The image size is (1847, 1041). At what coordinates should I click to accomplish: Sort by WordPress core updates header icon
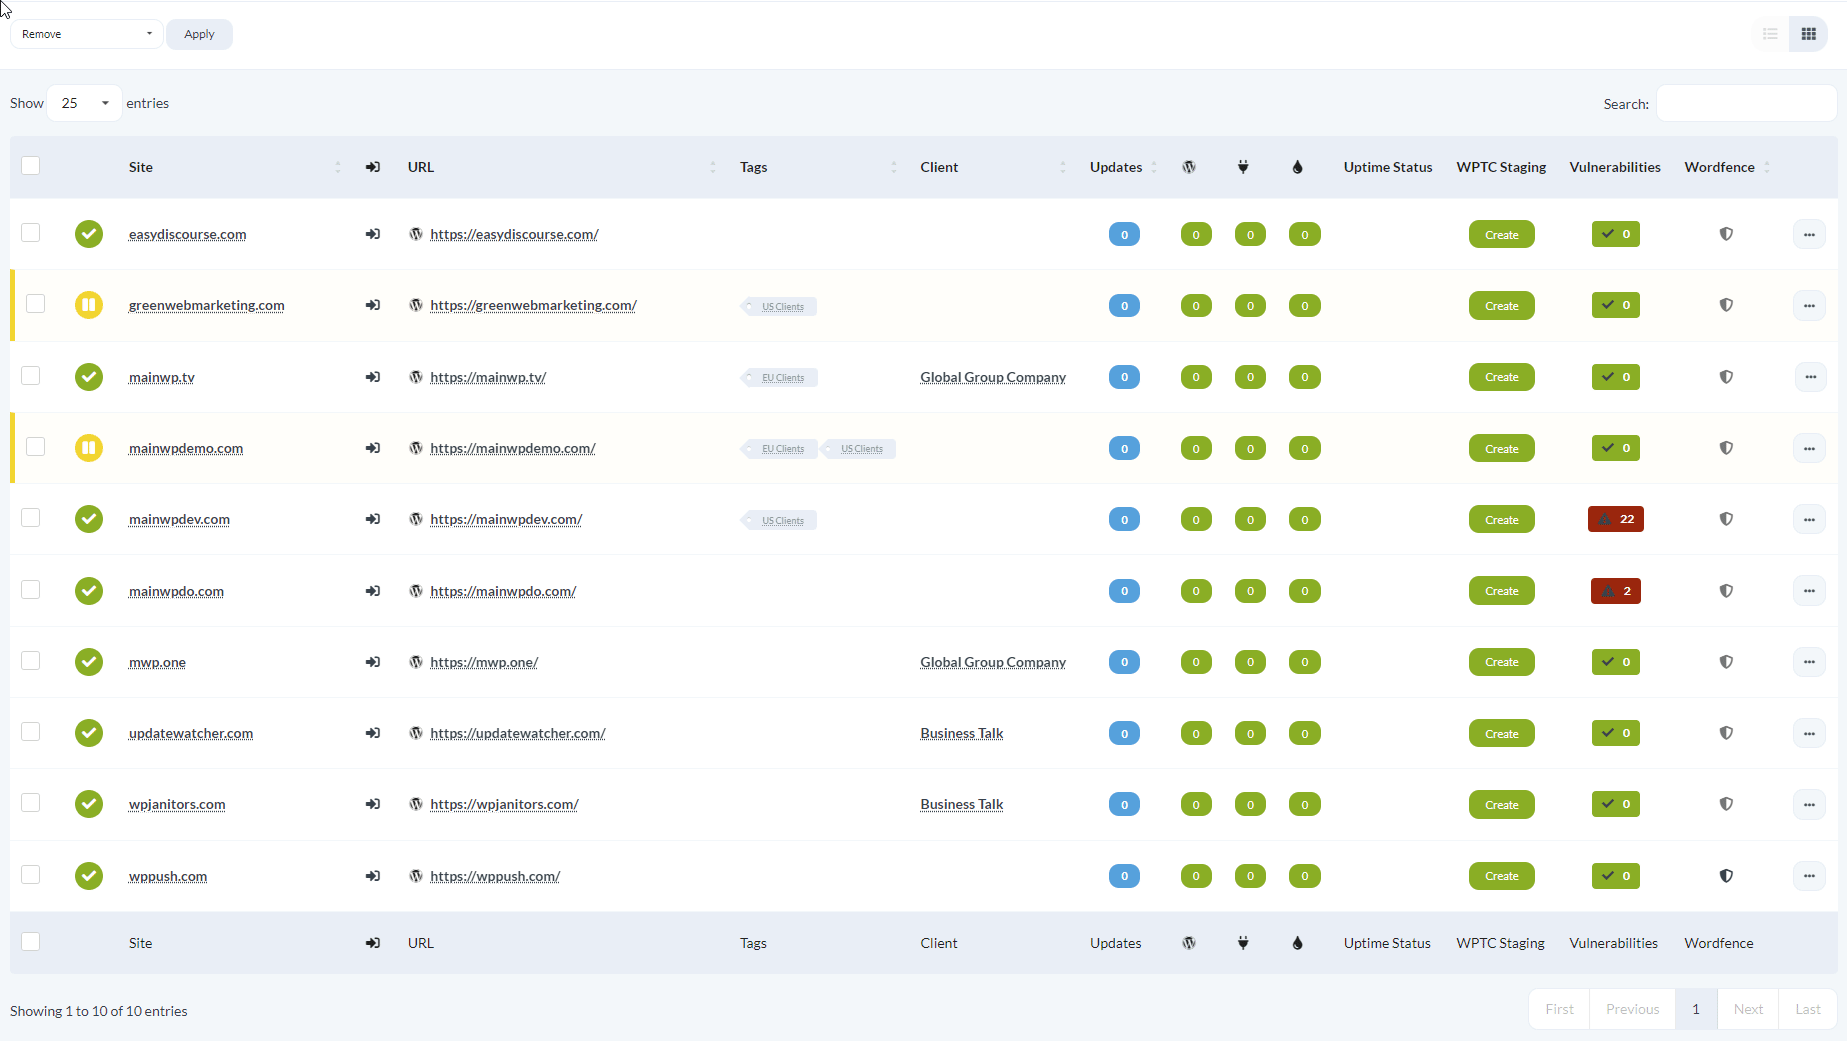tap(1189, 167)
